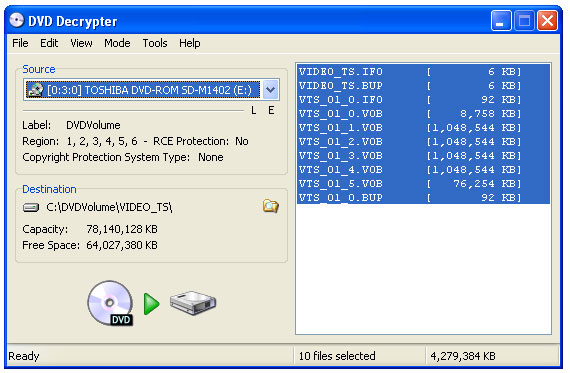Select VIDEO_TS.IFO in the file list
This screenshot has width=570, height=373.
coord(424,72)
